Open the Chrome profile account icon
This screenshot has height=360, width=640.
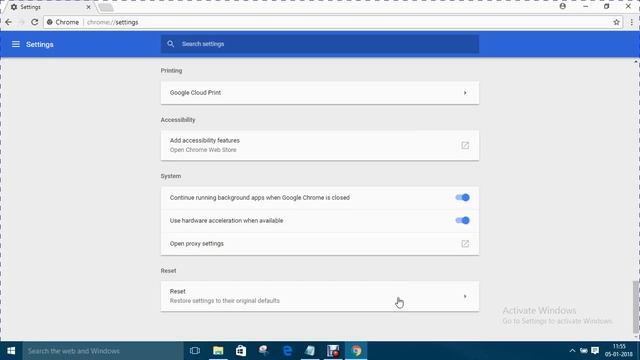pos(562,6)
